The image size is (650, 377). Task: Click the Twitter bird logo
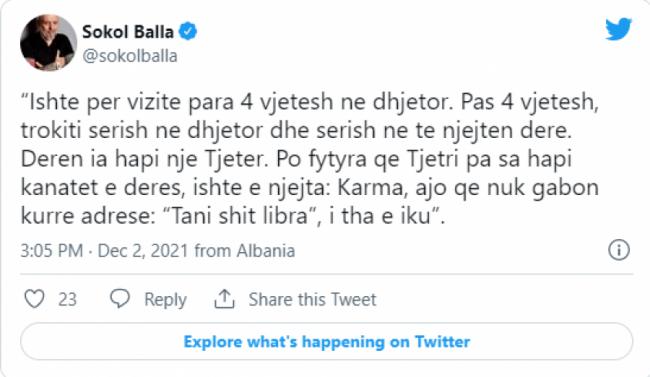click(x=618, y=29)
